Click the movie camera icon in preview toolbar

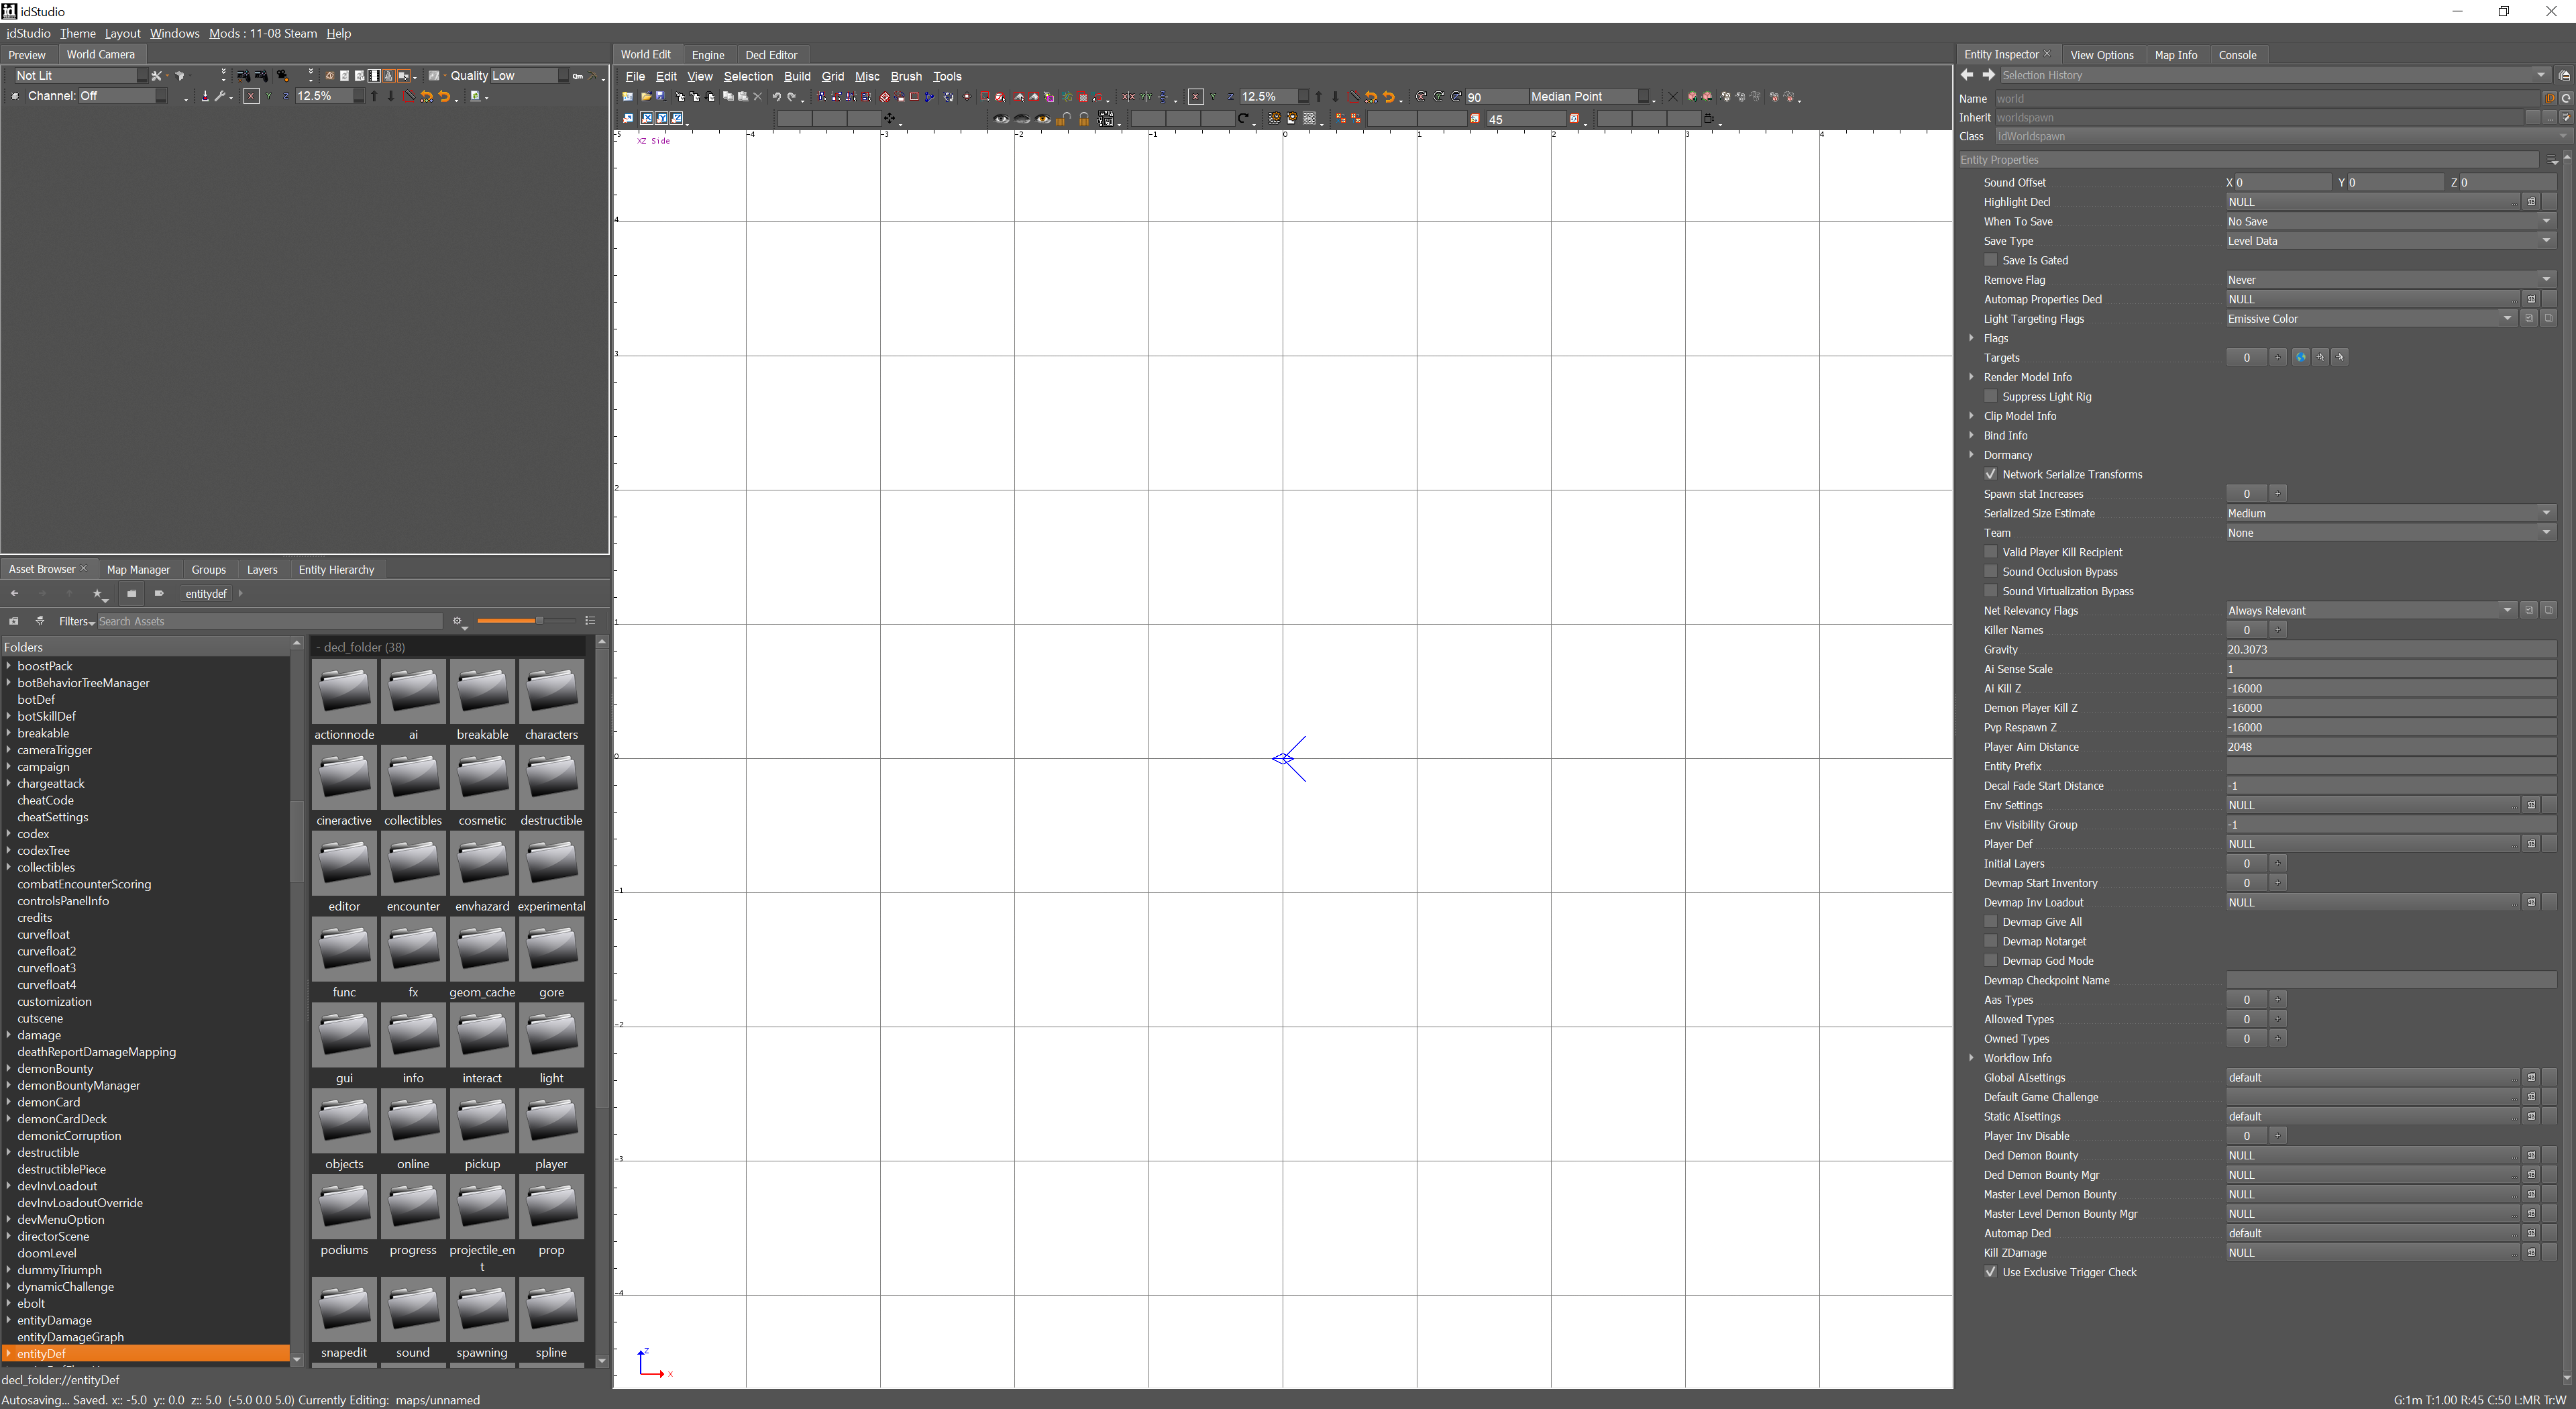tap(283, 76)
